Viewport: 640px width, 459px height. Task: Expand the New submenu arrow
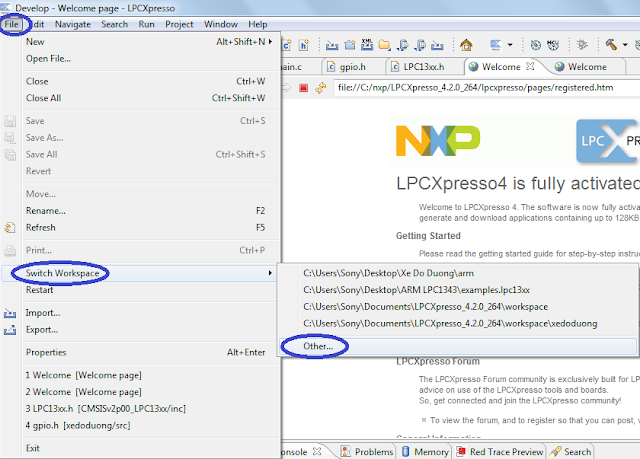pos(270,42)
